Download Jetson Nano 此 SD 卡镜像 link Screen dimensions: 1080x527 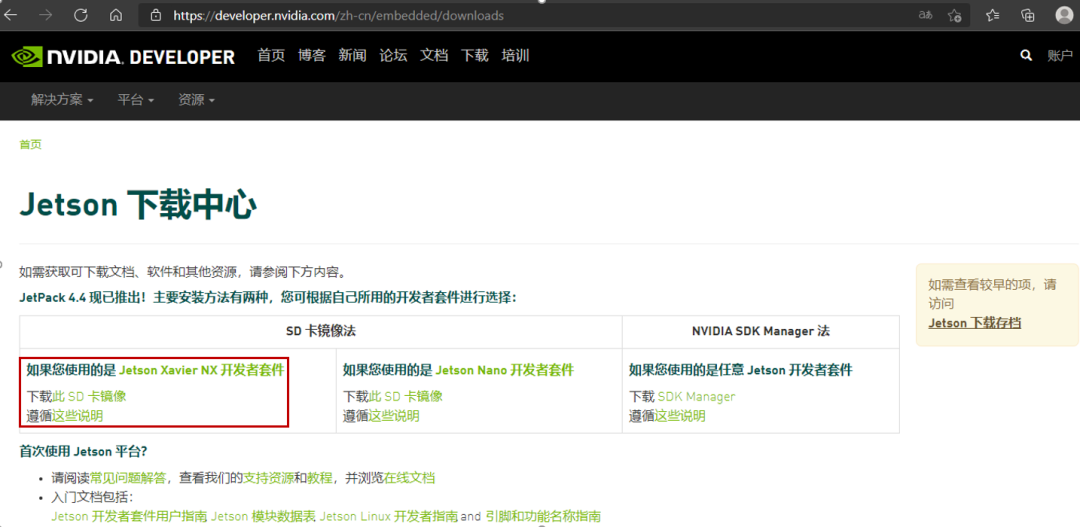(x=406, y=397)
